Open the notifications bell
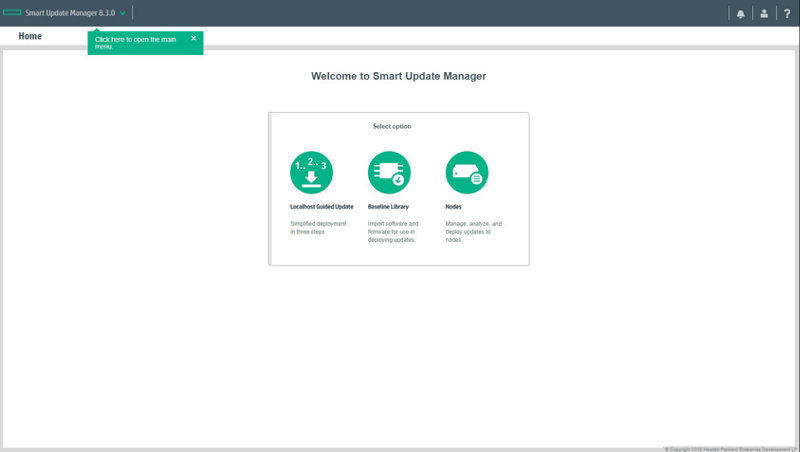The height and width of the screenshot is (452, 800). [741, 14]
